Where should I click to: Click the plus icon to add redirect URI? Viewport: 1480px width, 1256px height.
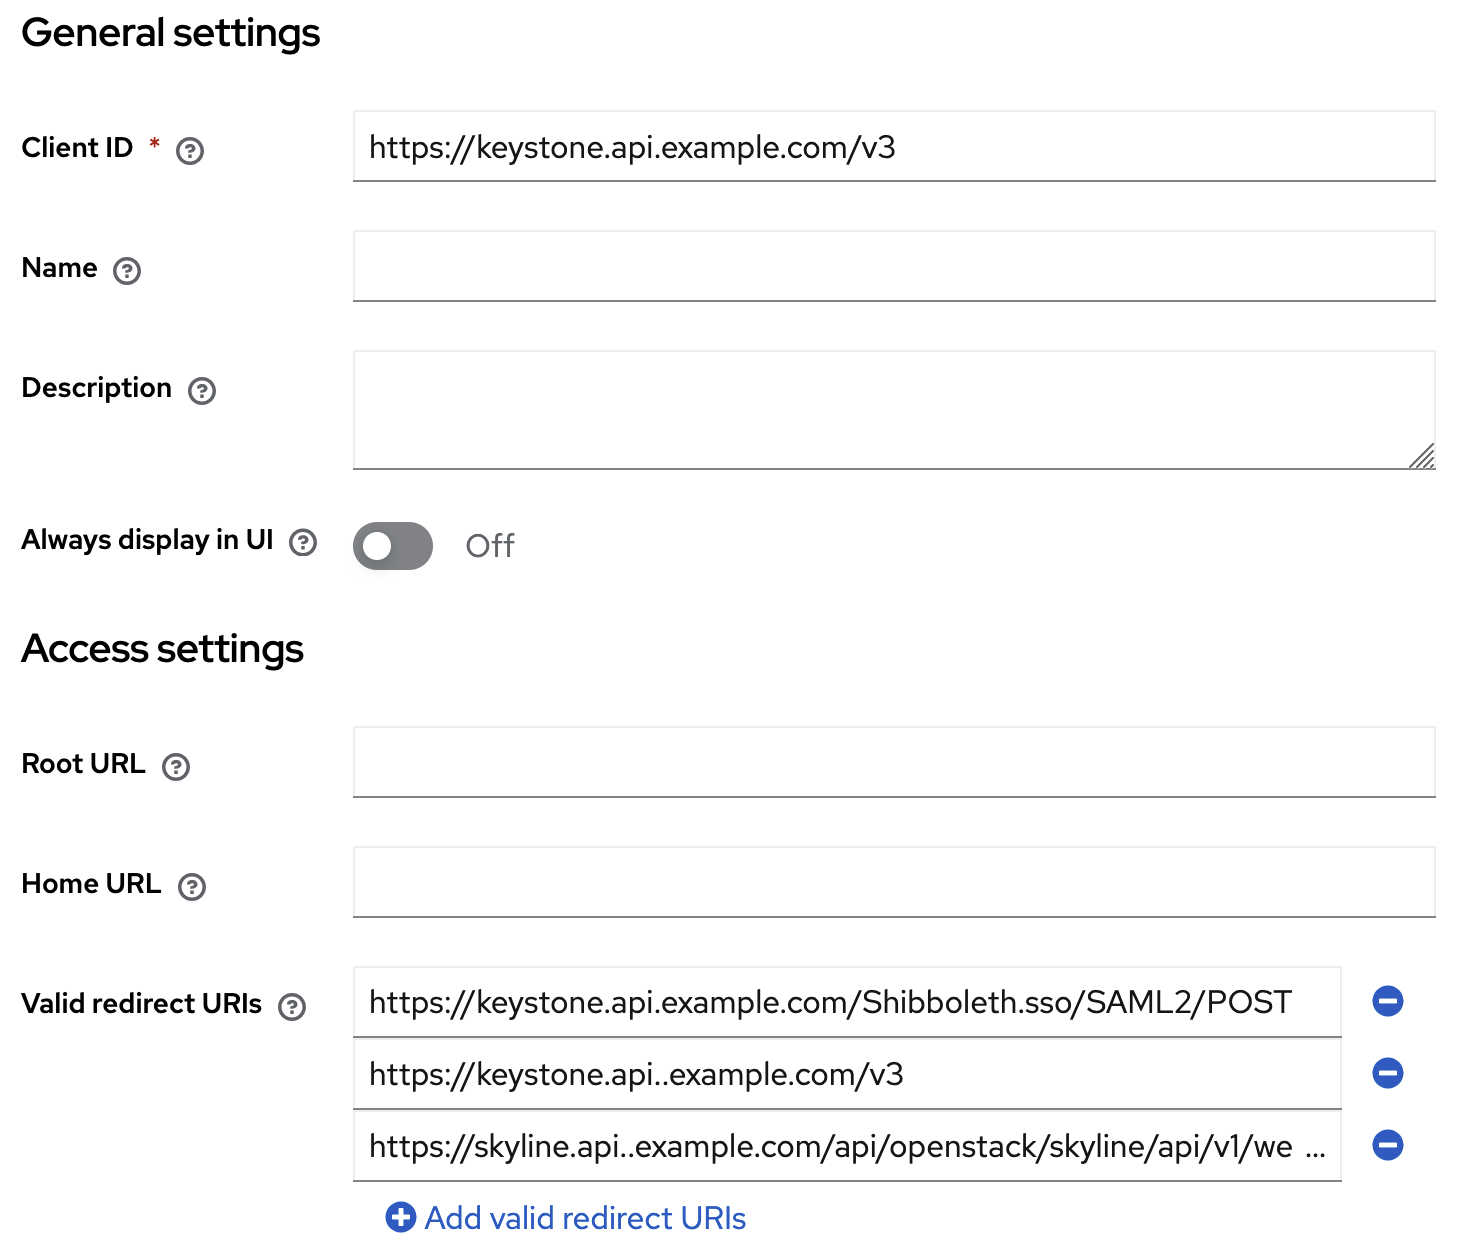tap(400, 1217)
